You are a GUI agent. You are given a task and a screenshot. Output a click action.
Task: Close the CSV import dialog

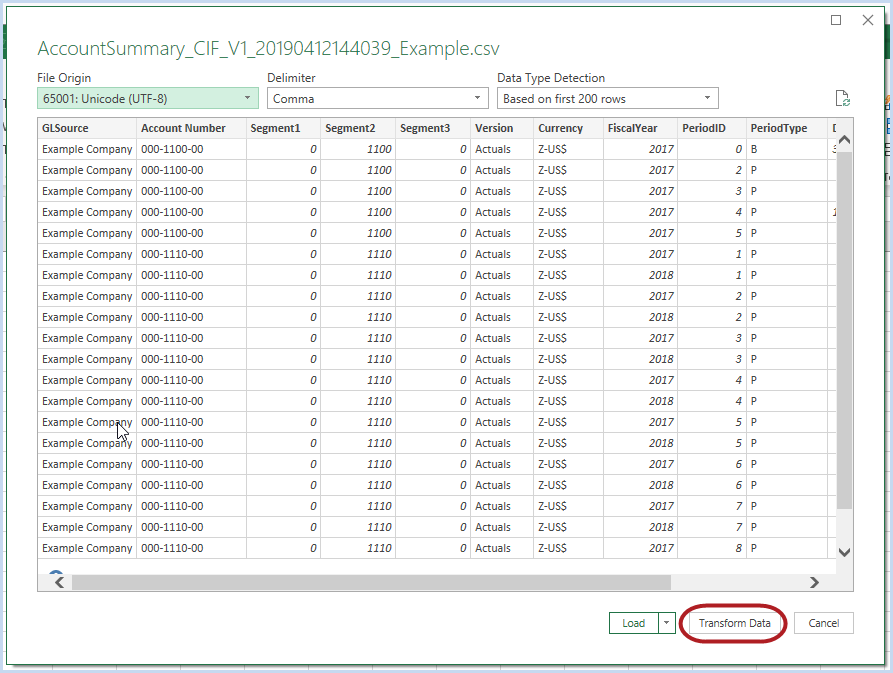(x=868, y=20)
